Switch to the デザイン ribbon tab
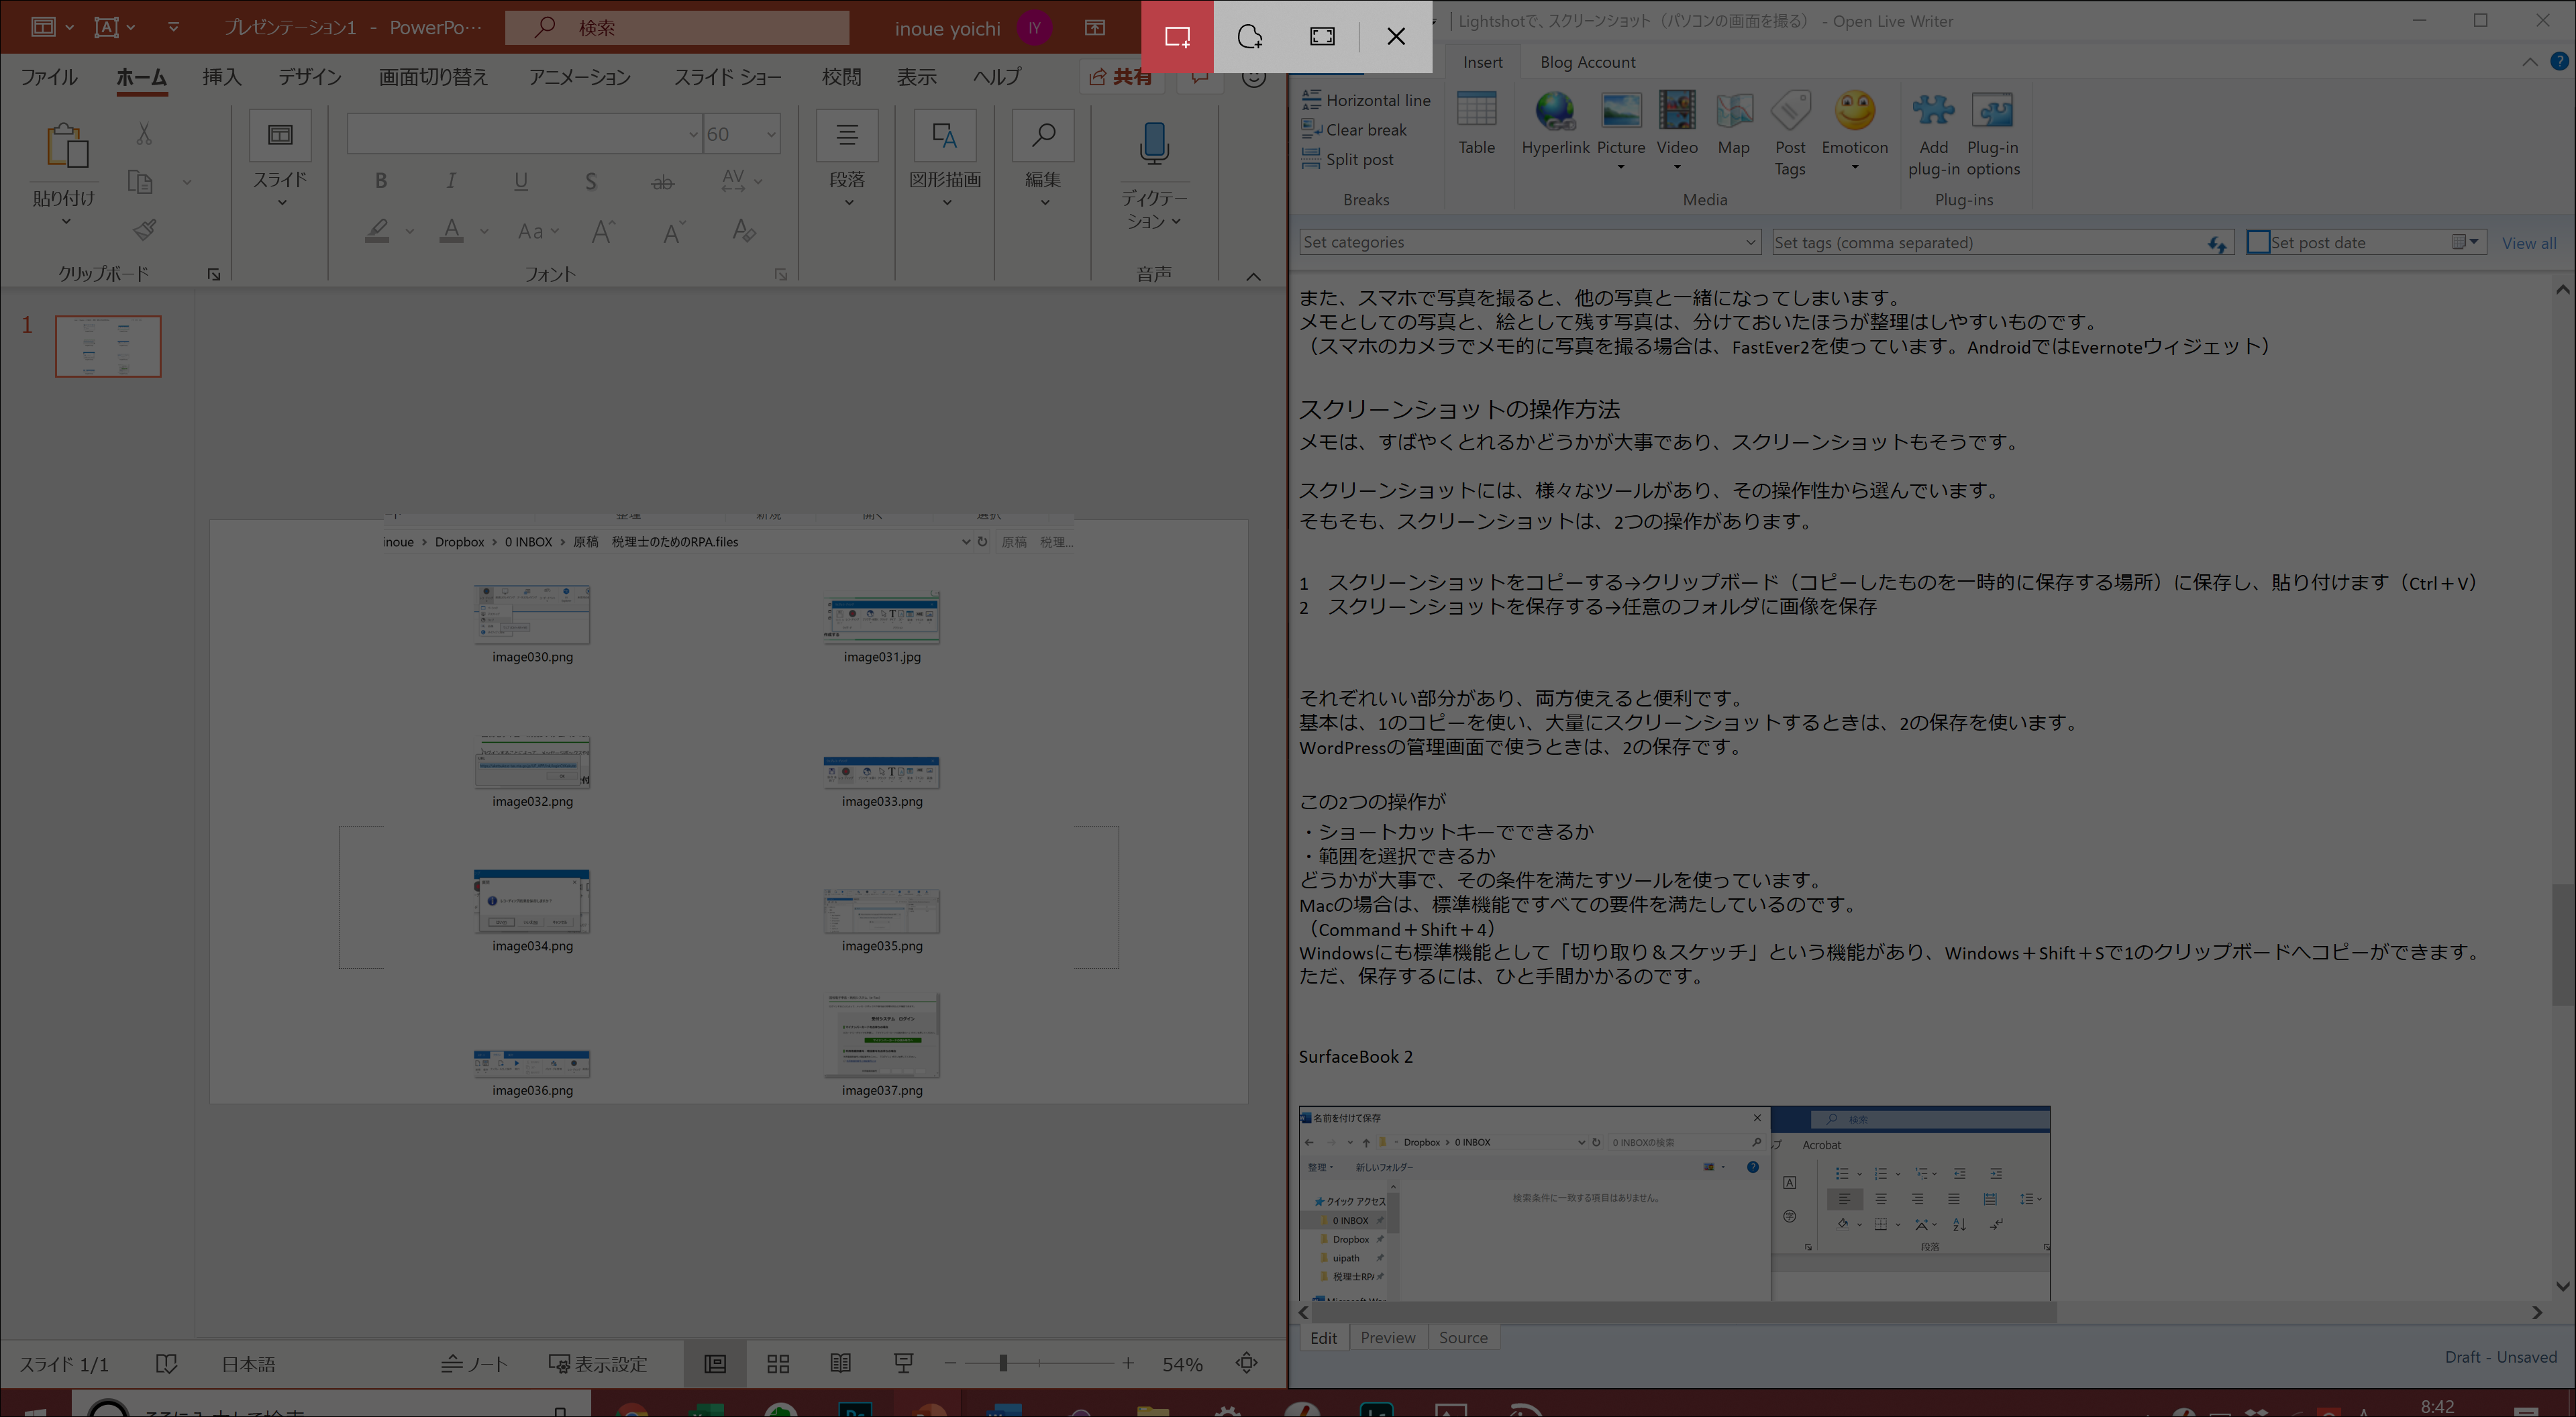Screen dimensions: 2576x1417 coord(310,77)
